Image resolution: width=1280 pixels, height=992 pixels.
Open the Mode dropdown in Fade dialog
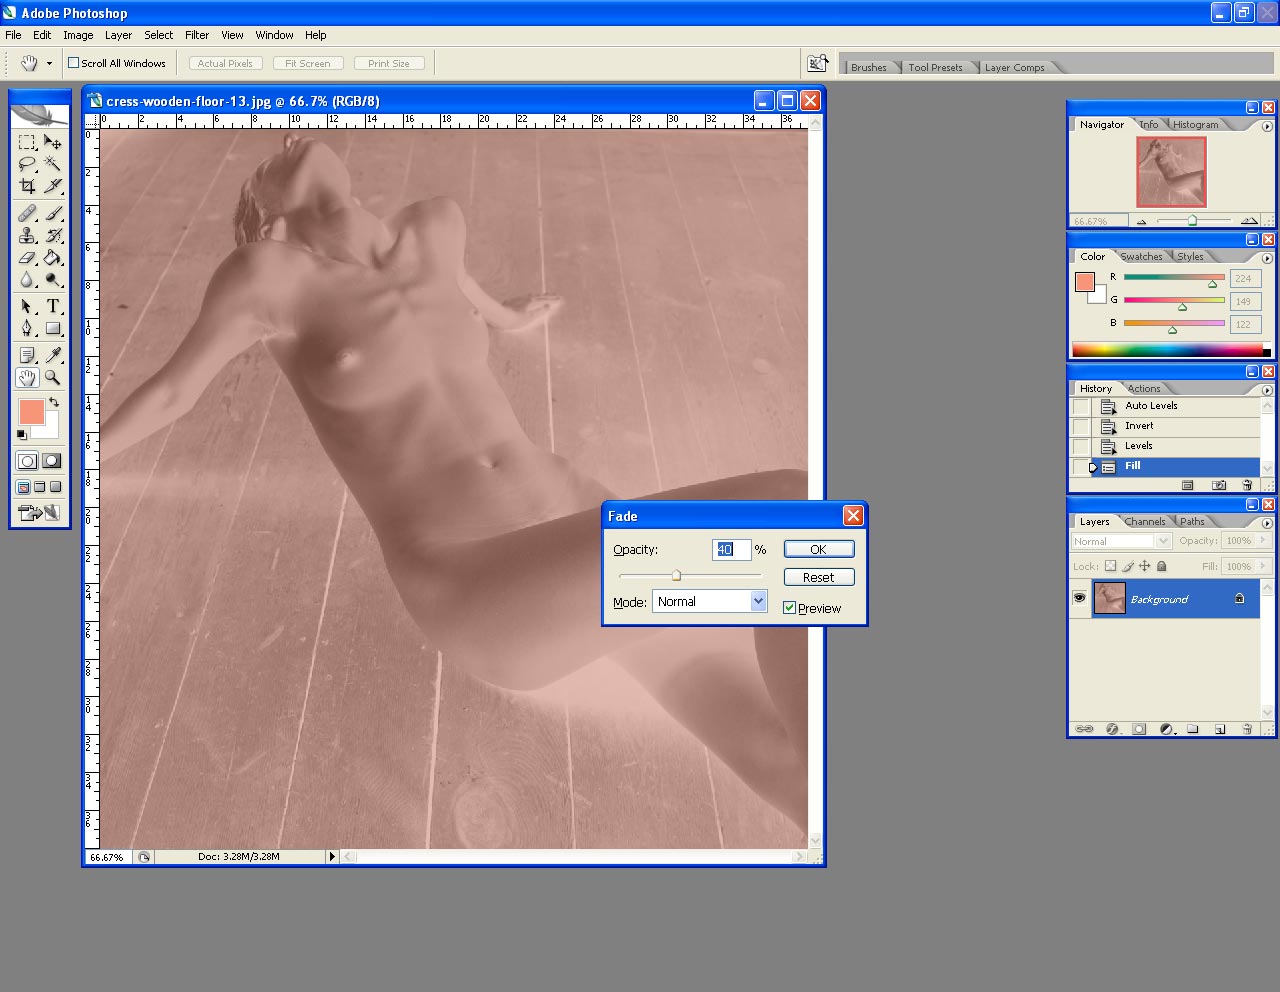[758, 601]
